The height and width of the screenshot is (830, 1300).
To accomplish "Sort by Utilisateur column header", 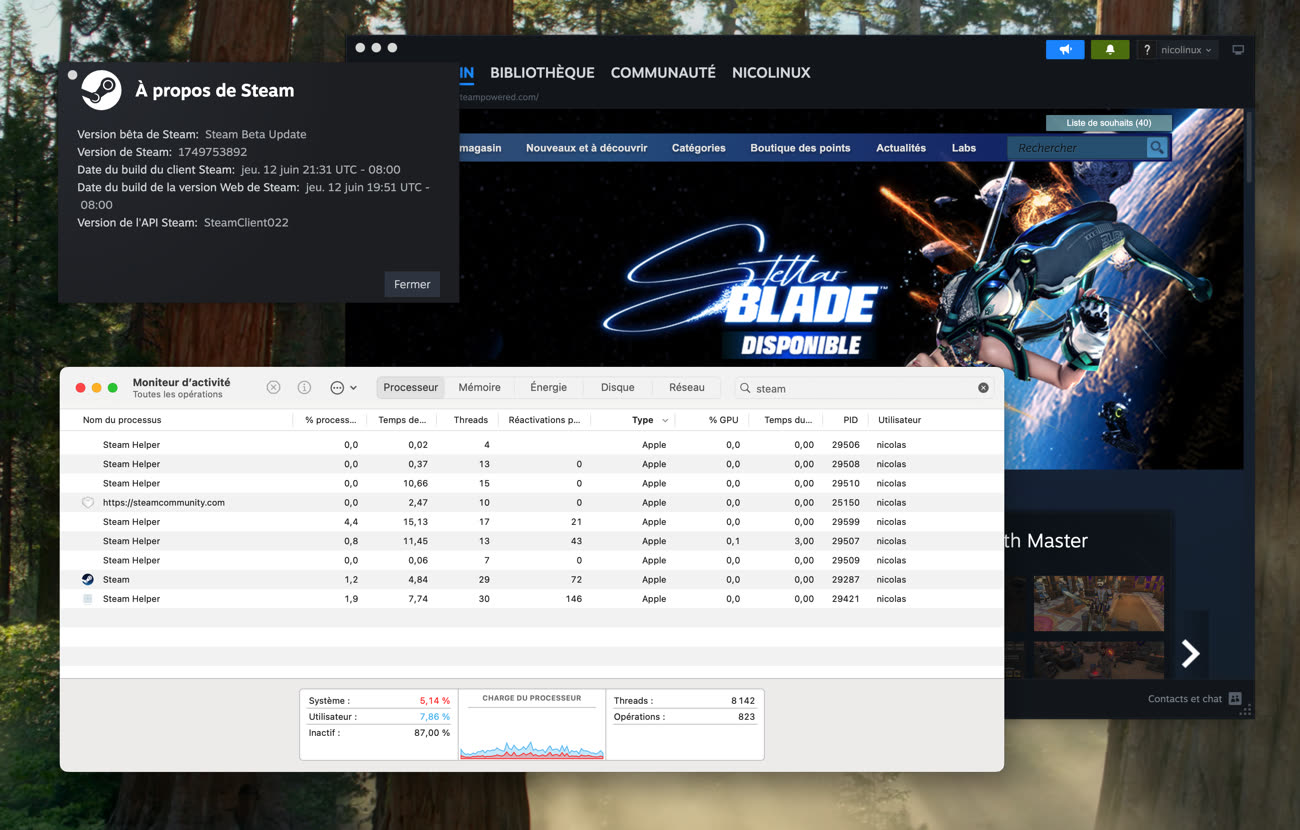I will coord(899,420).
